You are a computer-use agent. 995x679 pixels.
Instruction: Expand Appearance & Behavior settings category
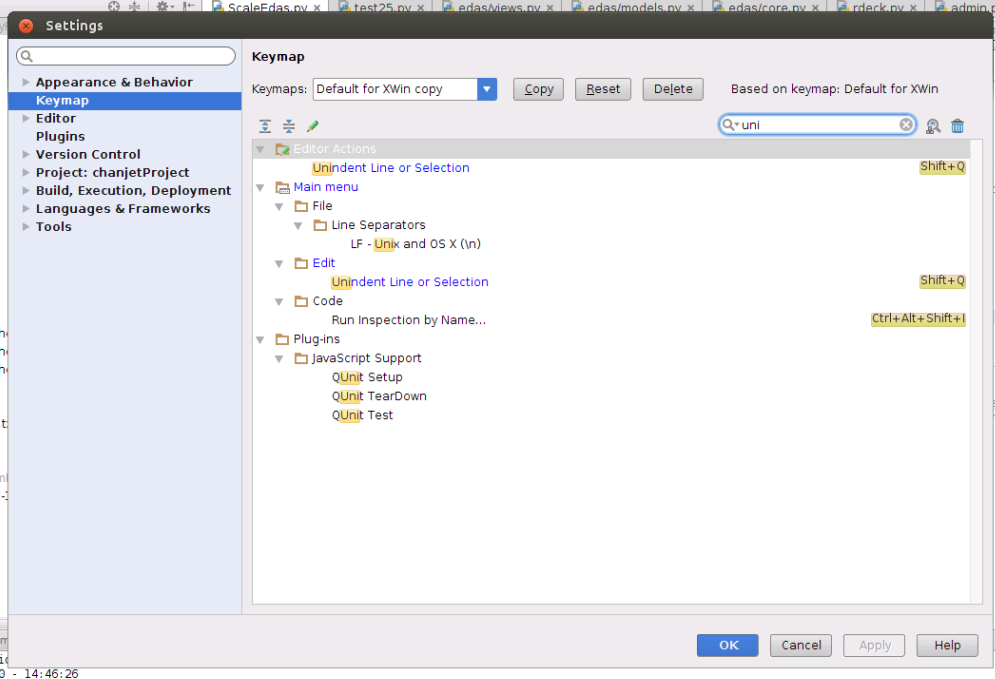(x=26, y=82)
